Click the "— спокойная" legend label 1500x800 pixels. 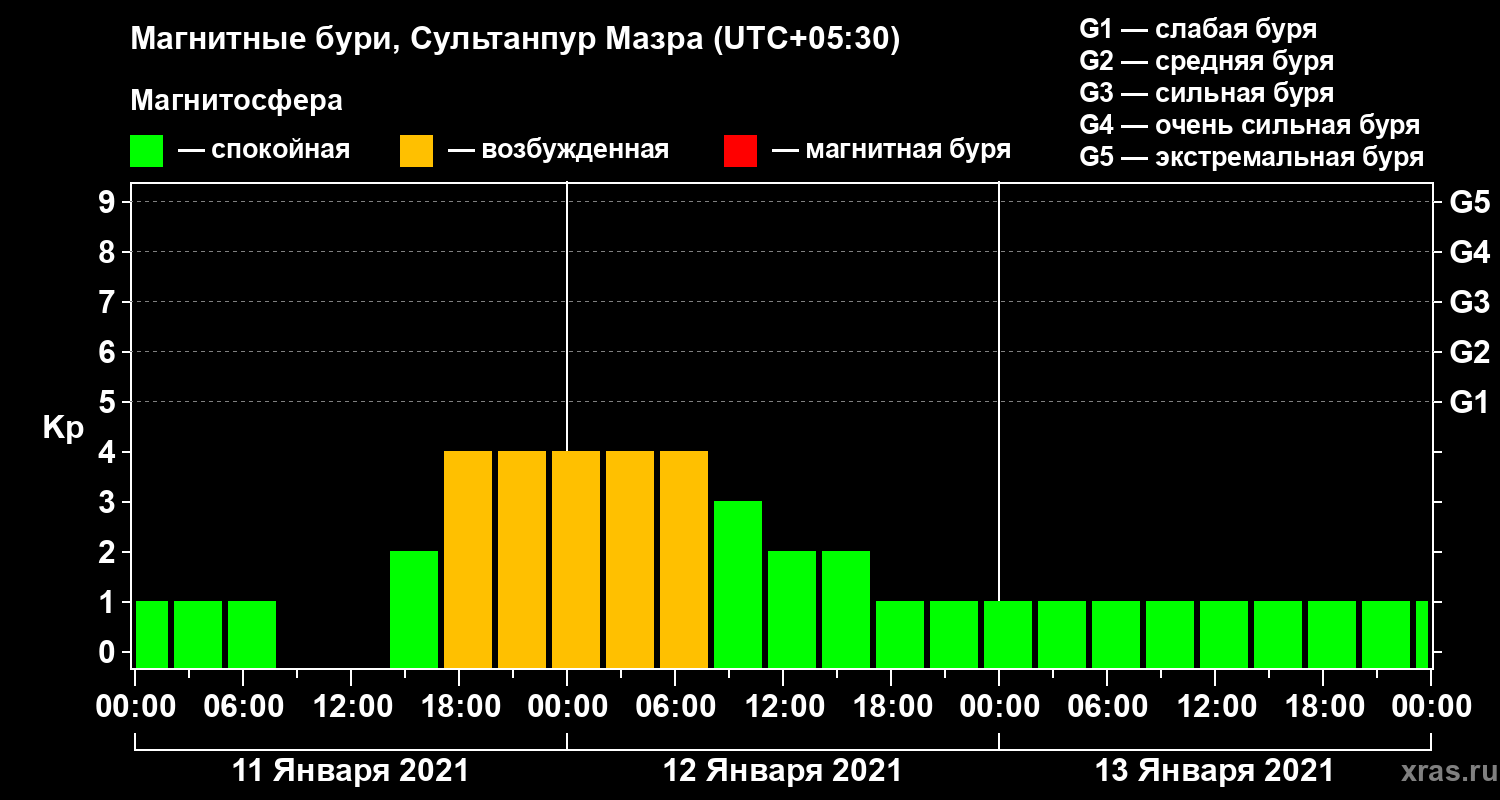click(x=264, y=151)
